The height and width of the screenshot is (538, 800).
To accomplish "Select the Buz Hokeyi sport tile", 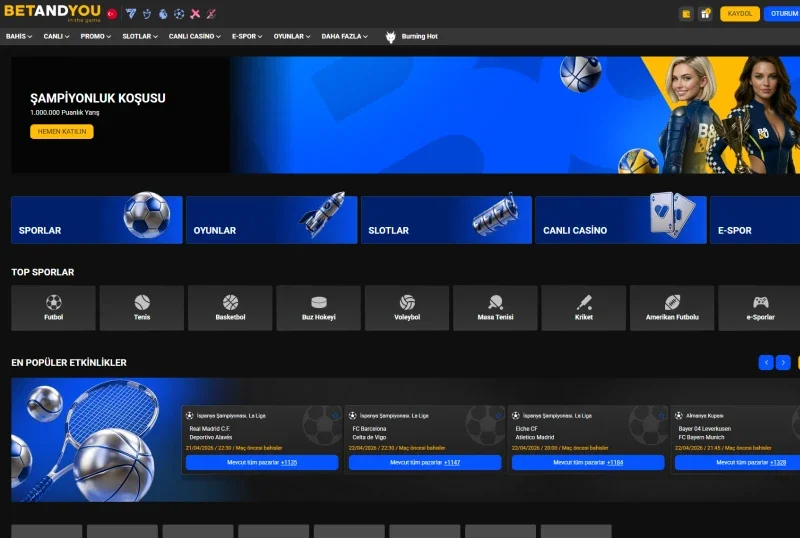I will coord(318,308).
